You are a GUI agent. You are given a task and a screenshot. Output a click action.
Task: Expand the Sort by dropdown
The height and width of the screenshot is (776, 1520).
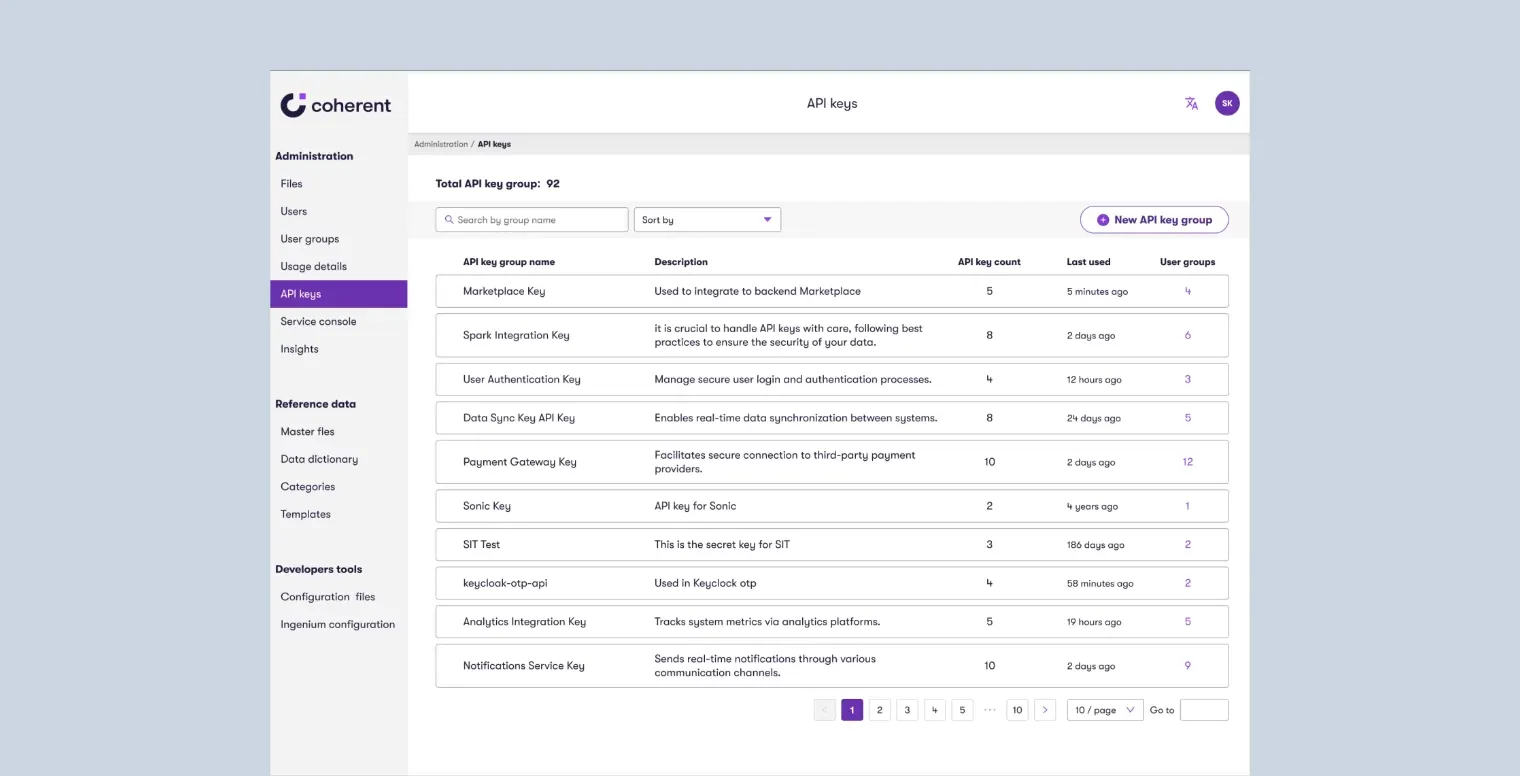[x=707, y=219]
